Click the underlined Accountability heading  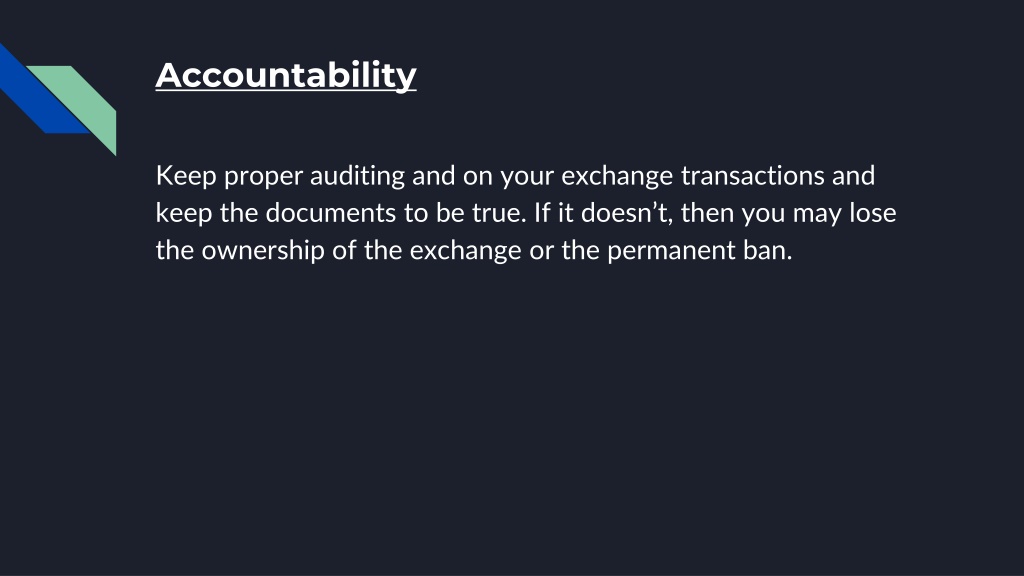286,76
